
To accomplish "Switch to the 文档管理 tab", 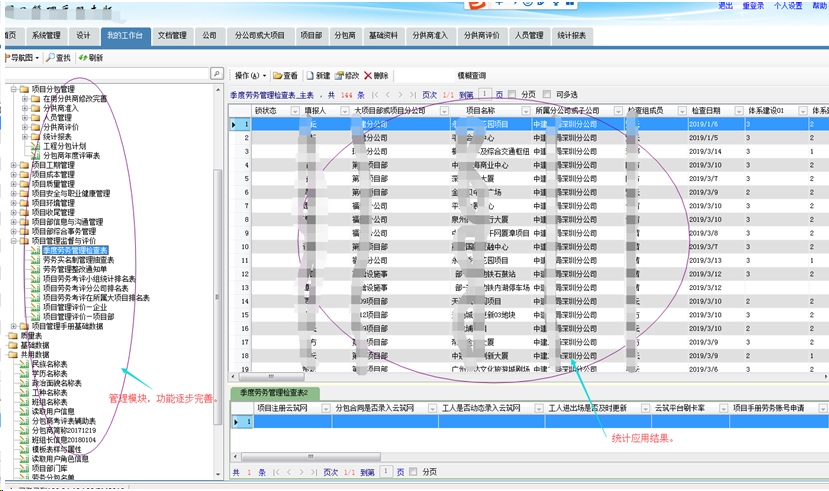I will pyautogui.click(x=172, y=35).
